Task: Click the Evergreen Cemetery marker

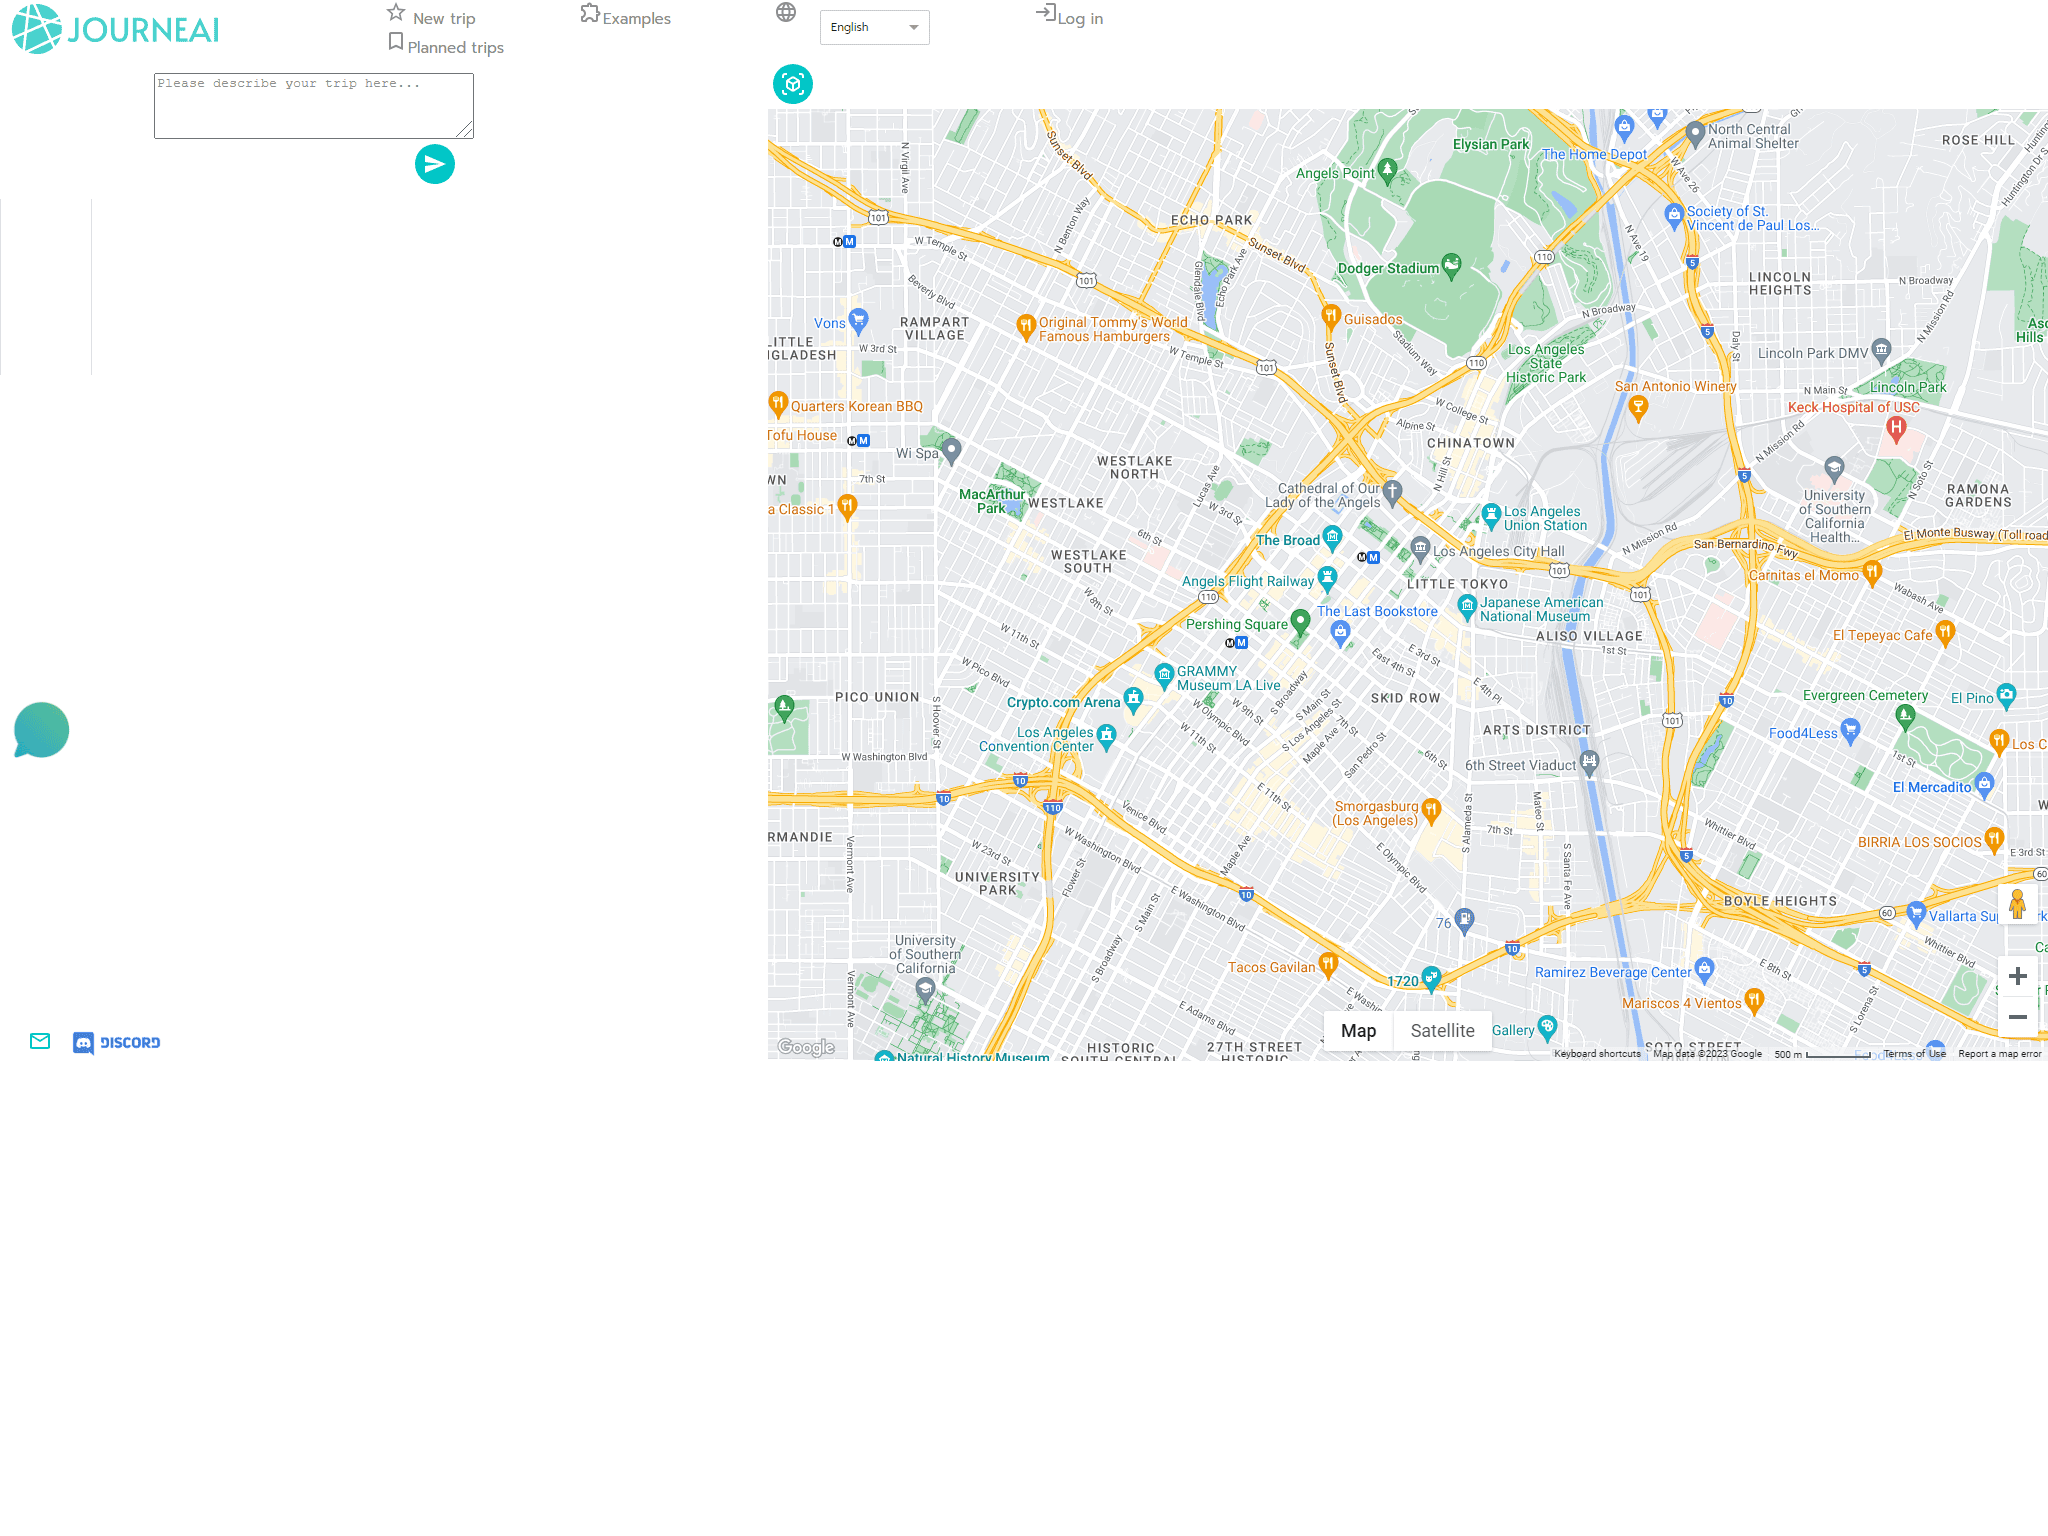Action: click(1905, 715)
